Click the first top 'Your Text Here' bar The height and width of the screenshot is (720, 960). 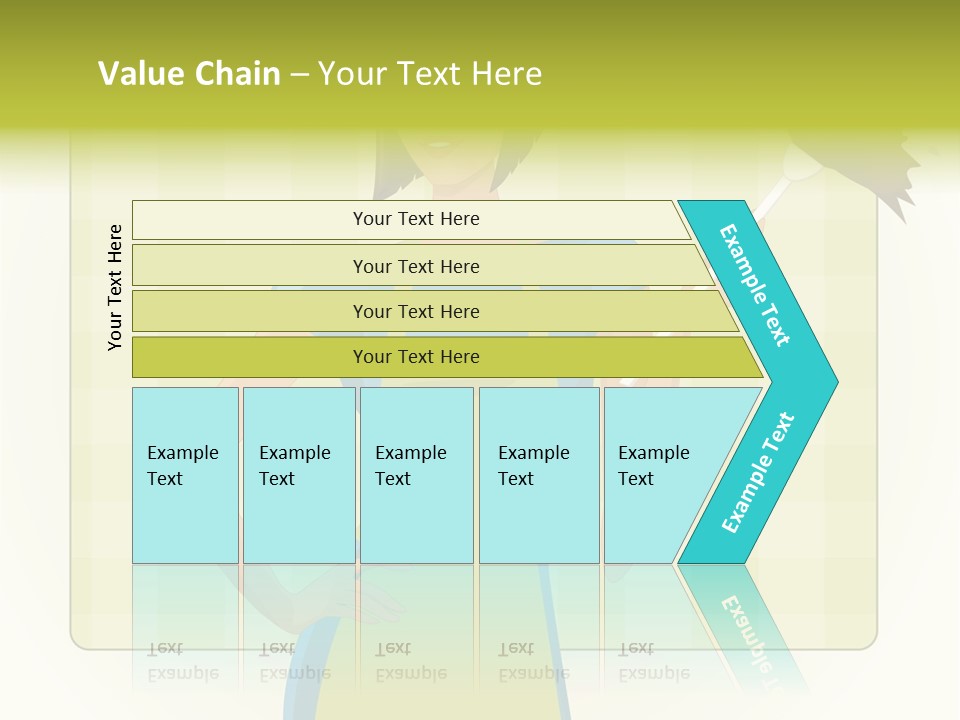tap(411, 220)
